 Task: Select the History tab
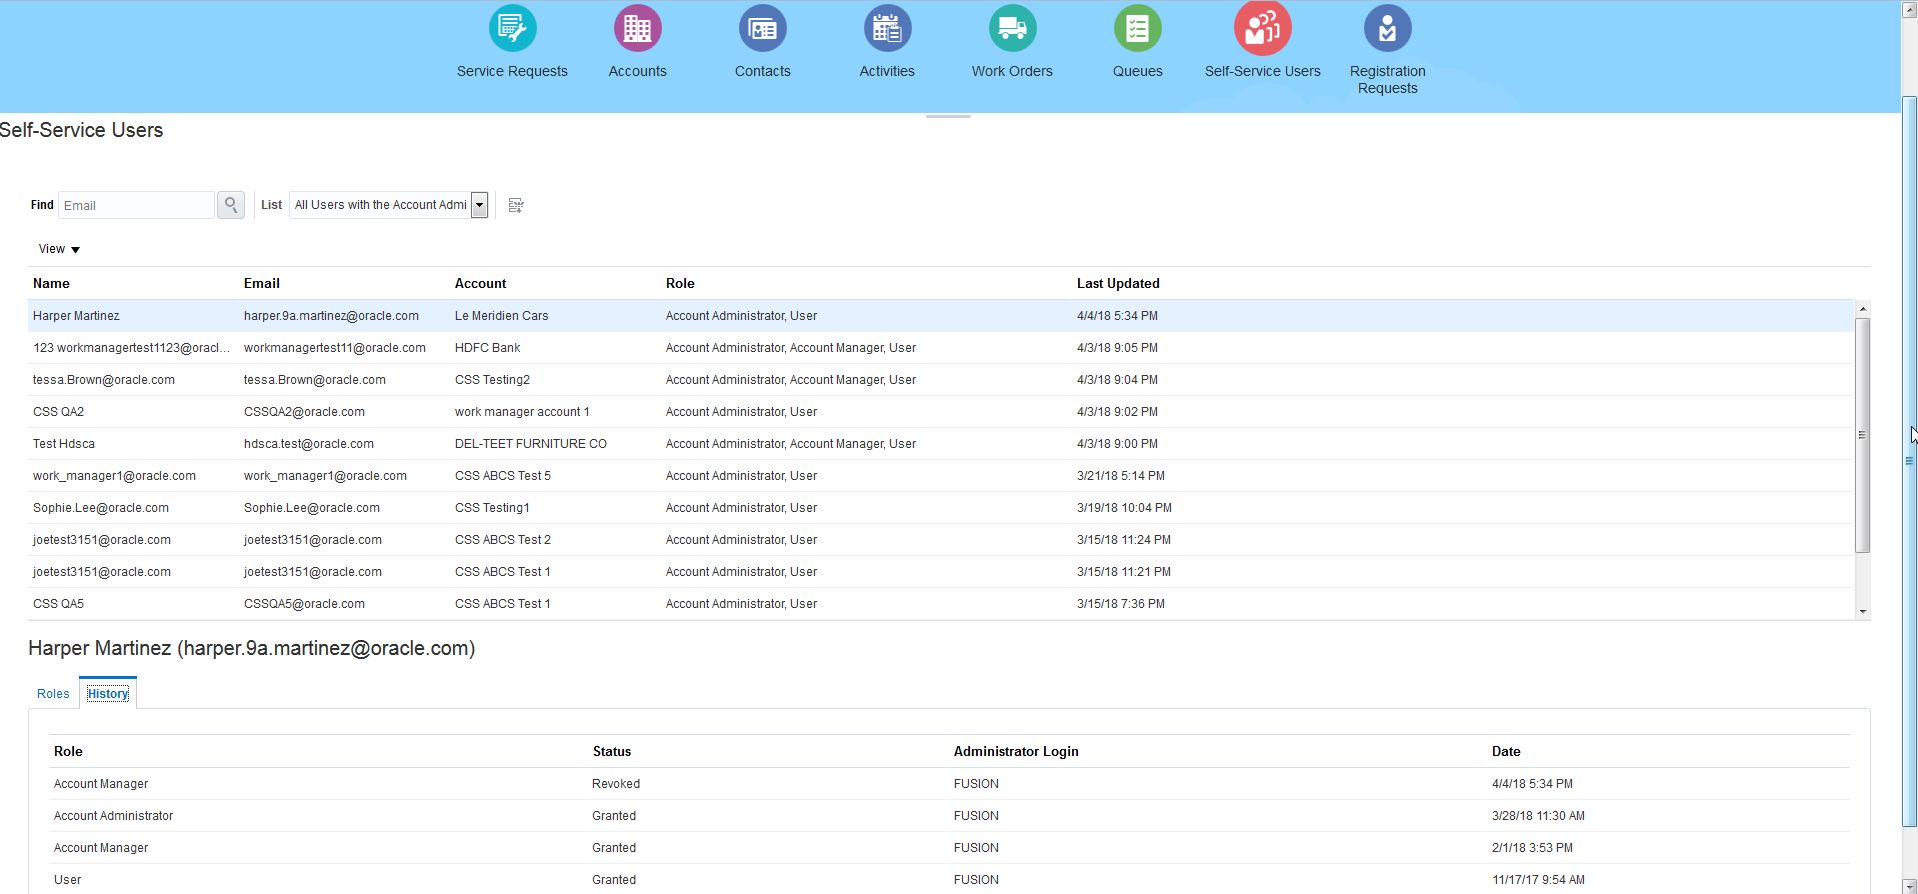[108, 694]
